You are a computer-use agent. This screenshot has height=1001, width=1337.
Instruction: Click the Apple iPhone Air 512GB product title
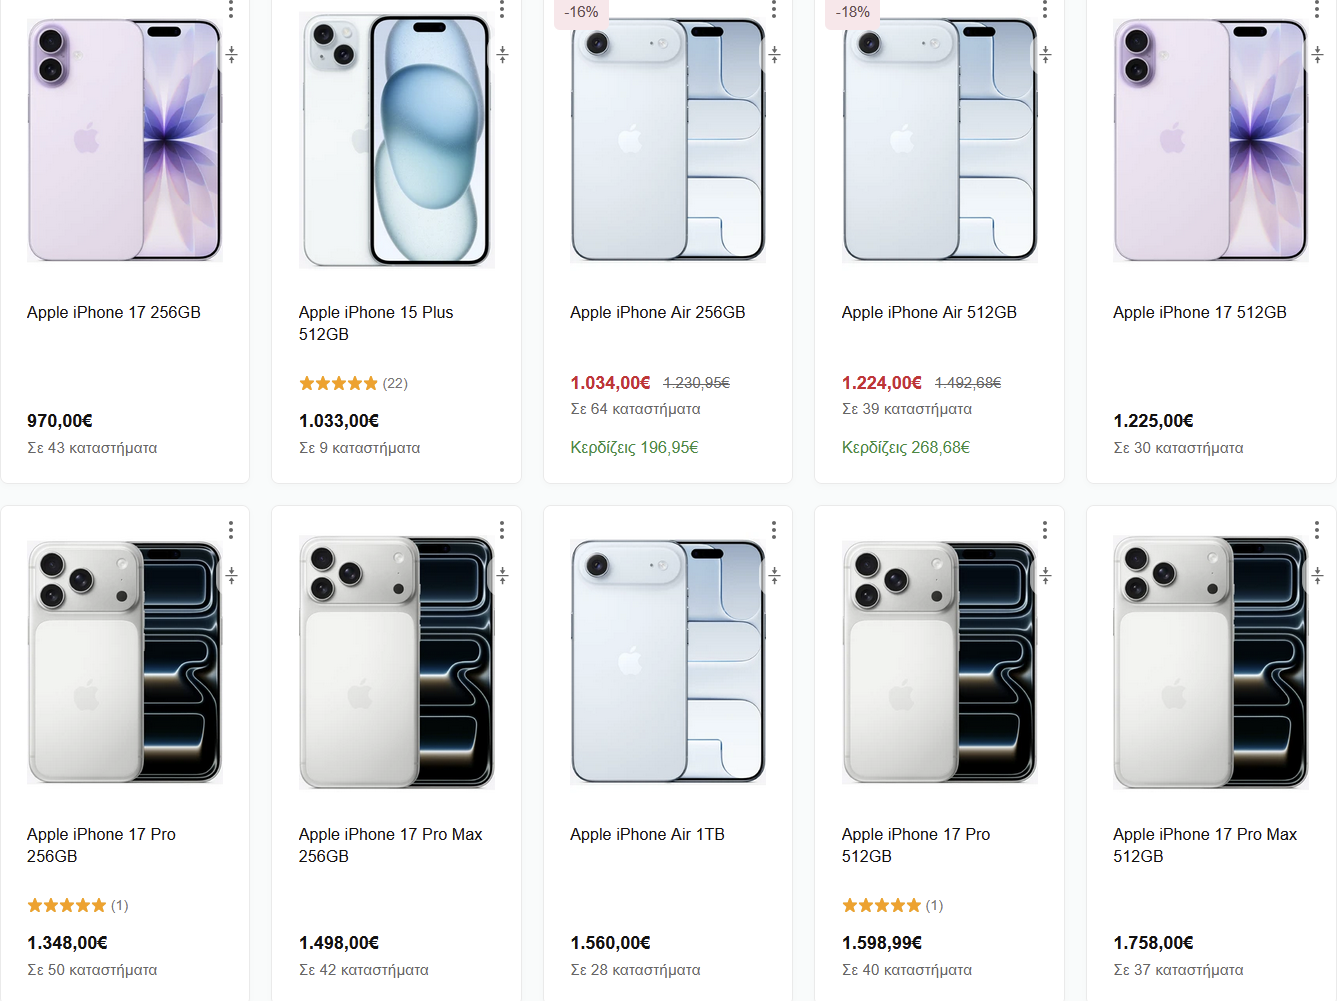point(928,313)
